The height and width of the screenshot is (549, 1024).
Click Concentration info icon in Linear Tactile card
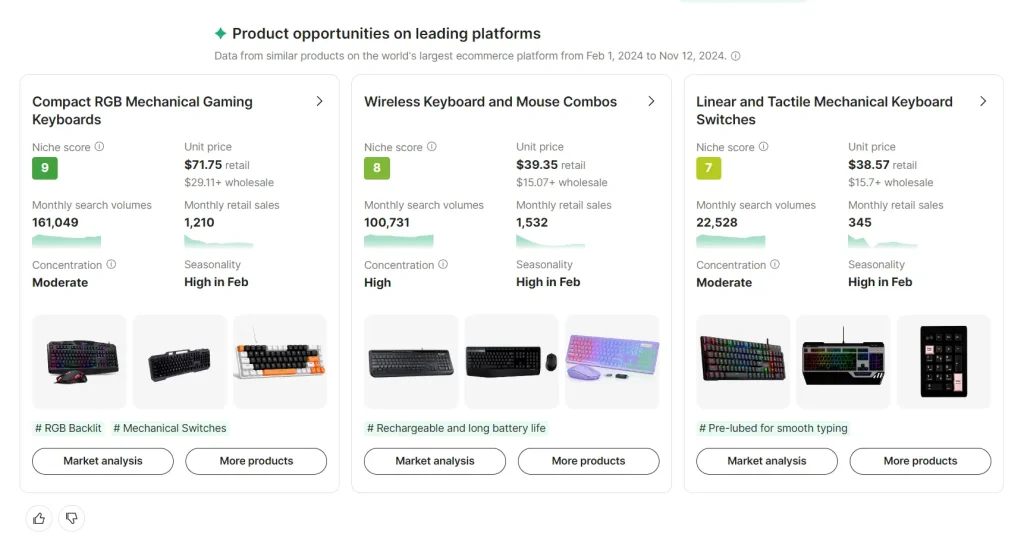(775, 265)
